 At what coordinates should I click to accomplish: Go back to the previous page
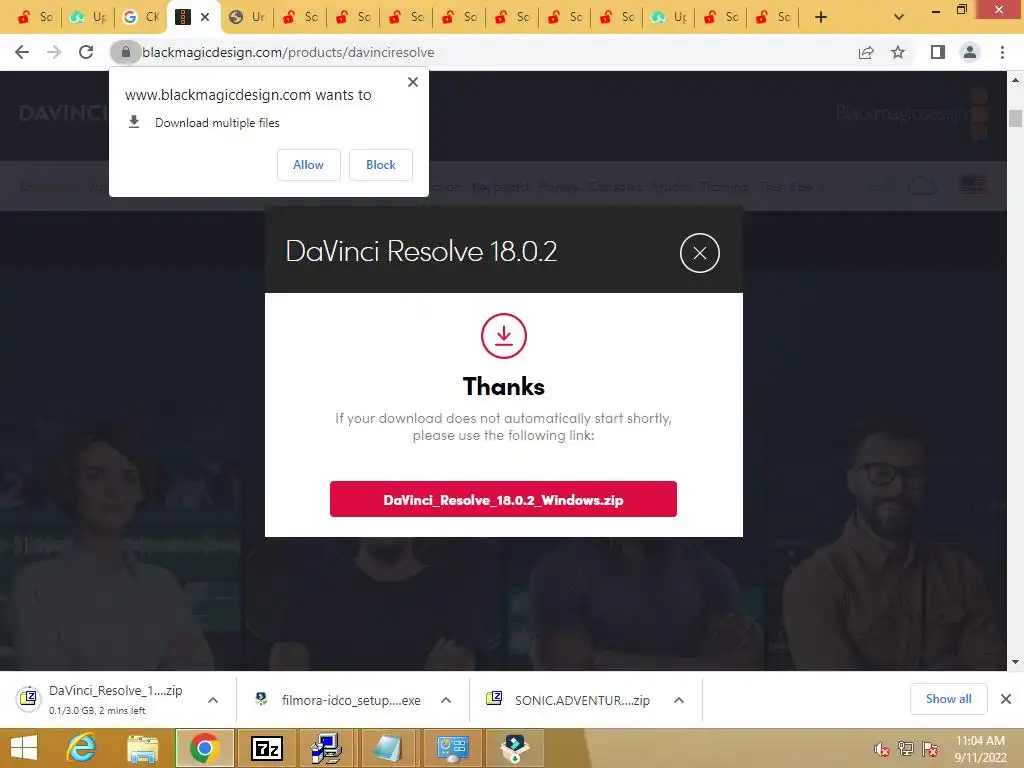[x=22, y=52]
